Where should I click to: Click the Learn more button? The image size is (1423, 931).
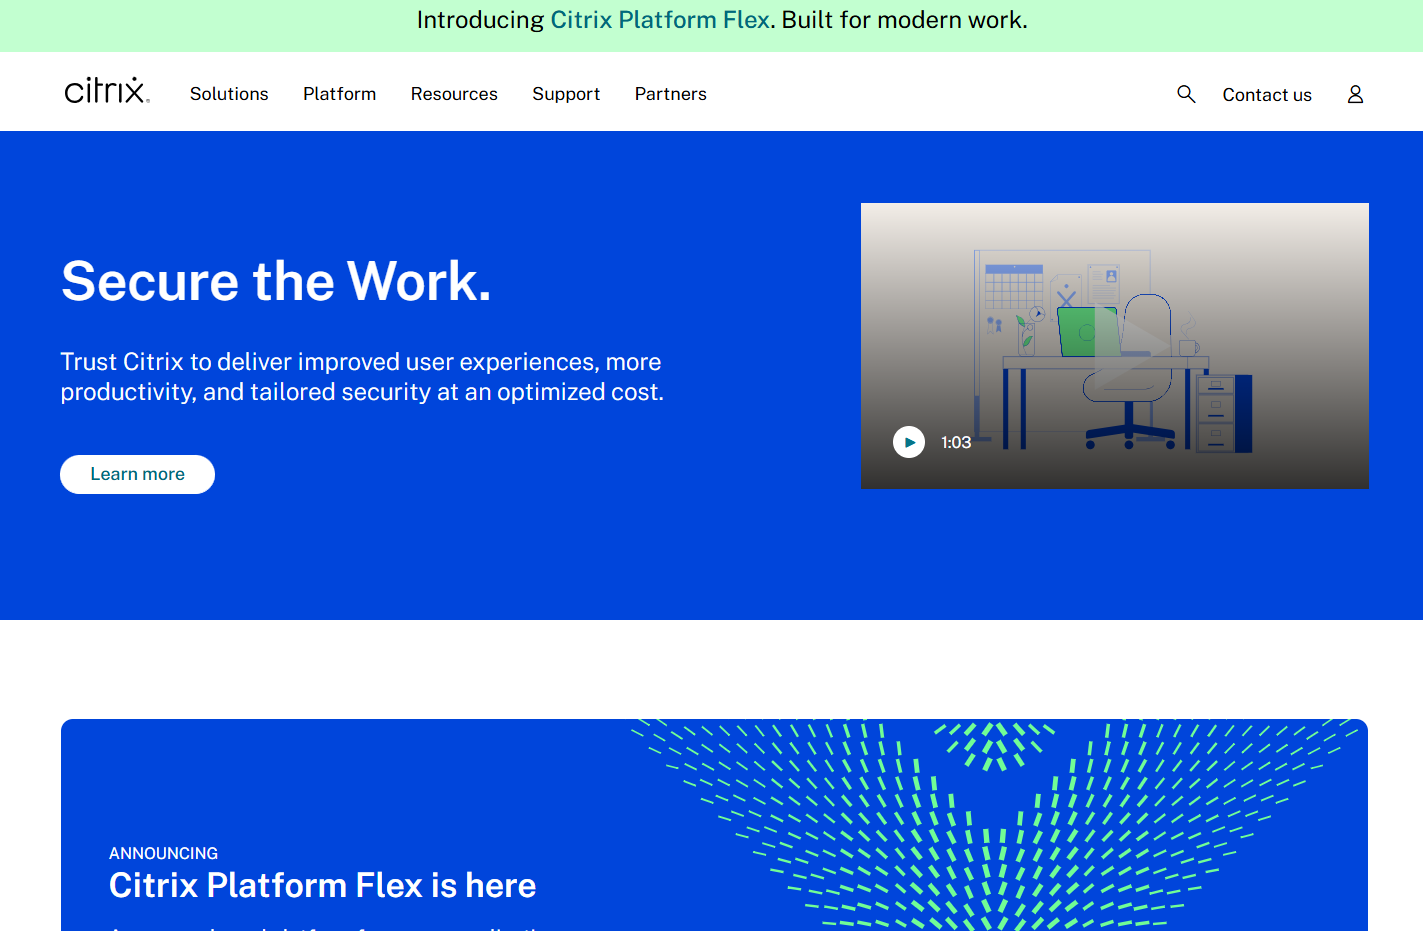pyautogui.click(x=138, y=474)
